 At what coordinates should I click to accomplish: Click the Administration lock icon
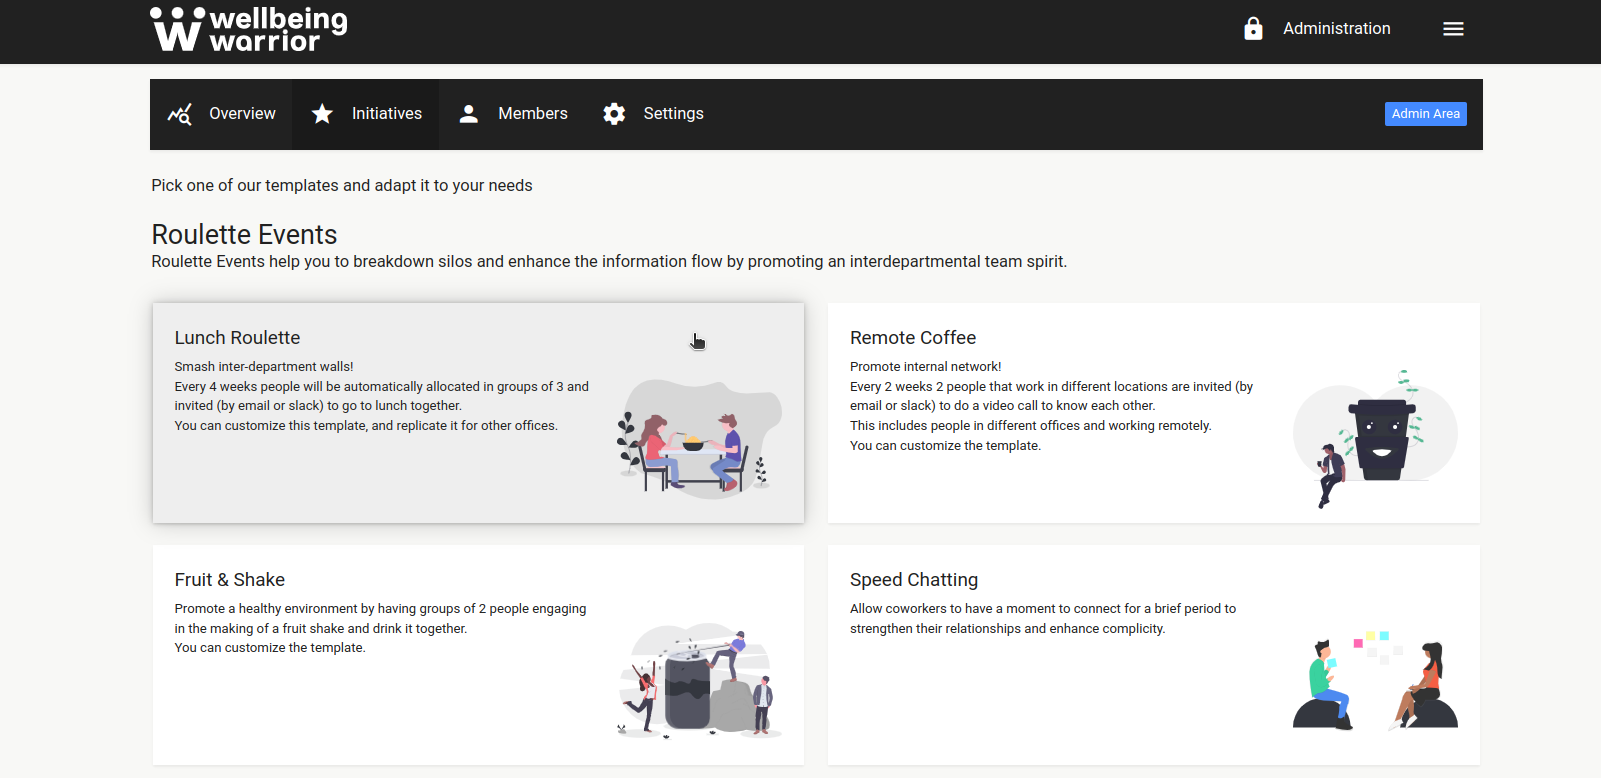[1253, 29]
